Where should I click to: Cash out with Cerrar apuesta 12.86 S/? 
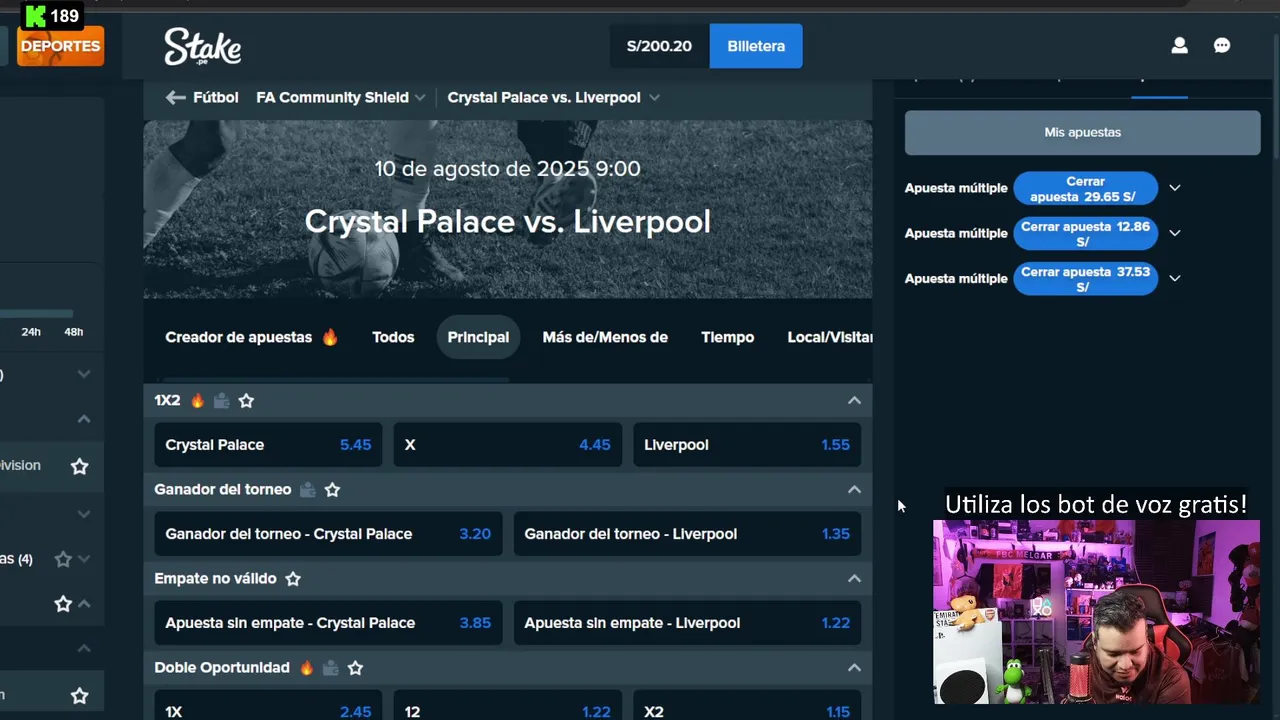coord(1085,233)
